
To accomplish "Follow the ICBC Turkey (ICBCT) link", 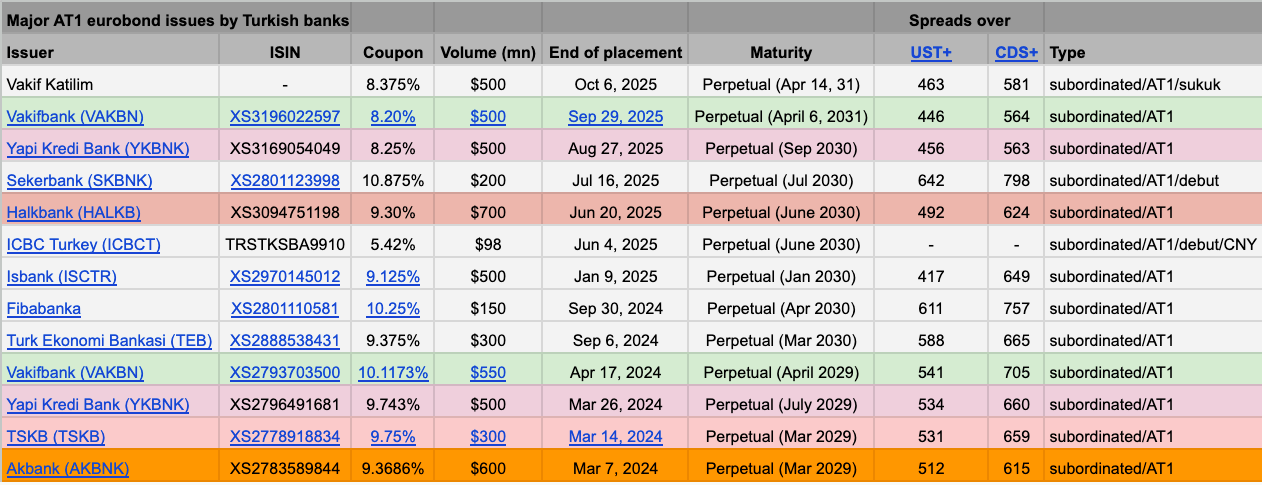I will (x=83, y=245).
